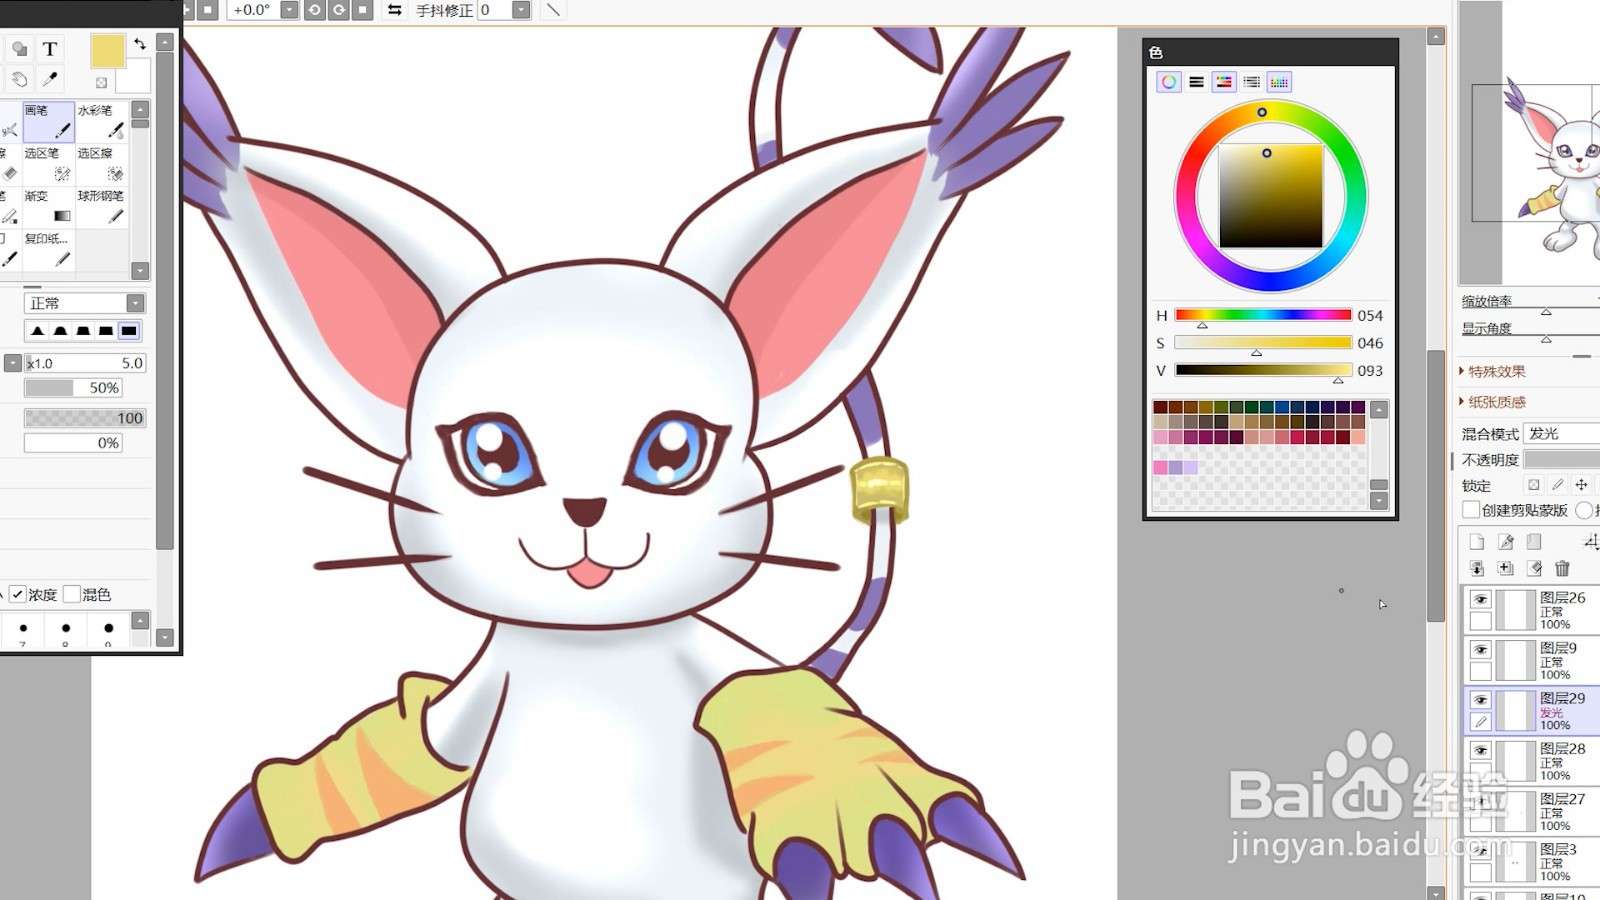Select the Text tool
The image size is (1600, 900).
[x=50, y=49]
